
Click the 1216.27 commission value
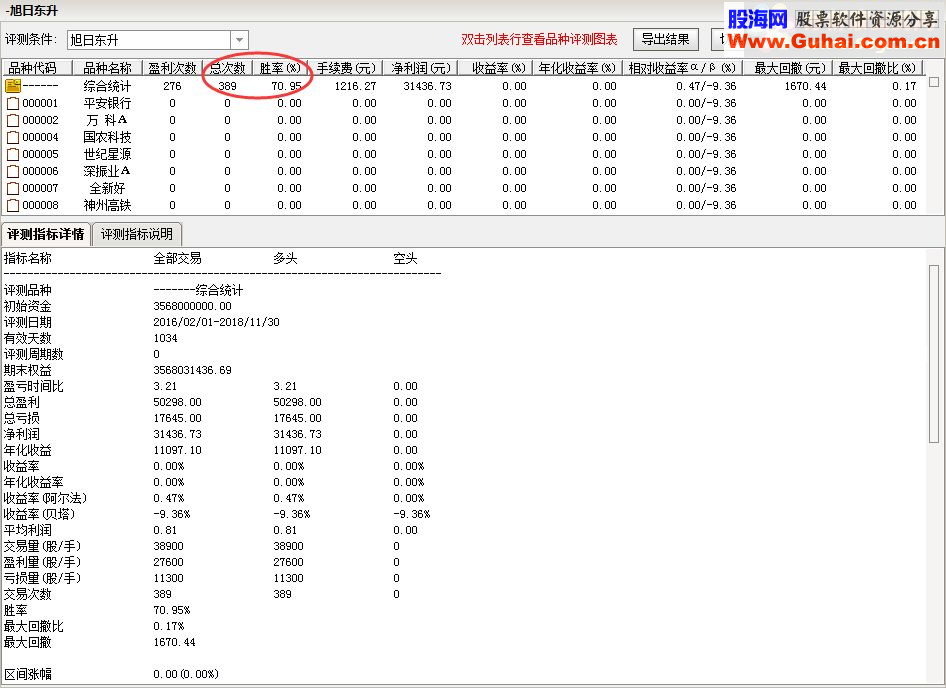(355, 86)
